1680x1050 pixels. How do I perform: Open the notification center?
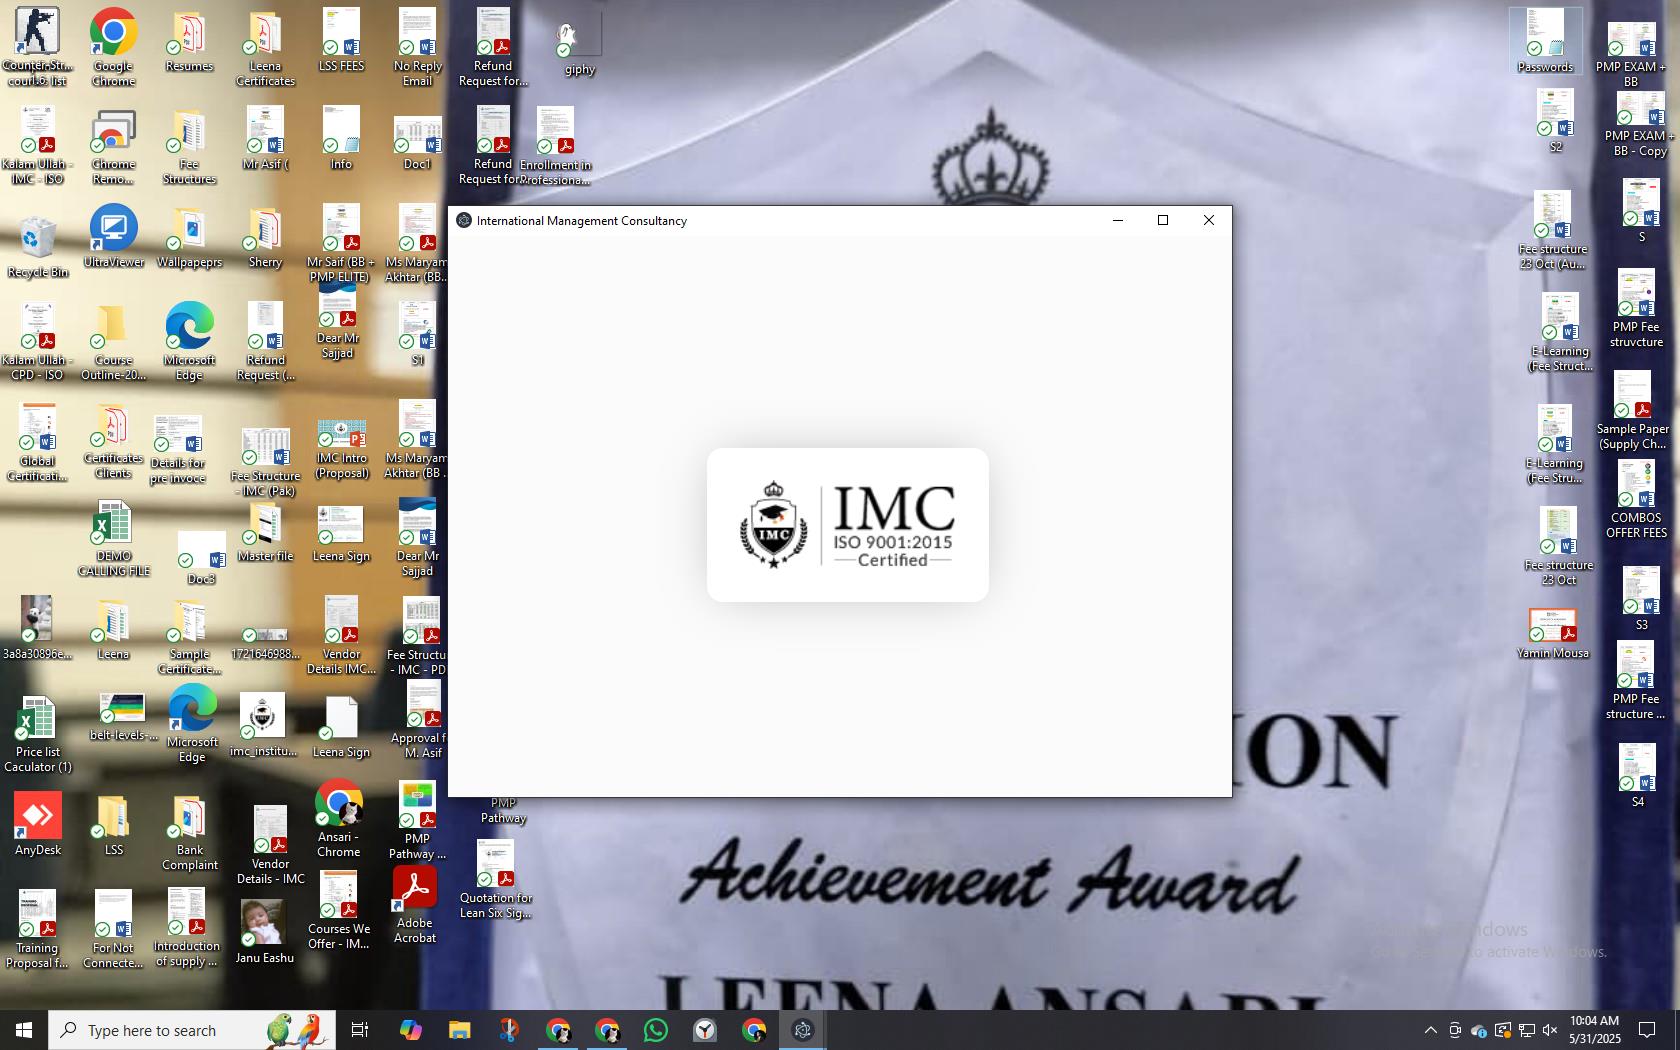tap(1647, 1030)
